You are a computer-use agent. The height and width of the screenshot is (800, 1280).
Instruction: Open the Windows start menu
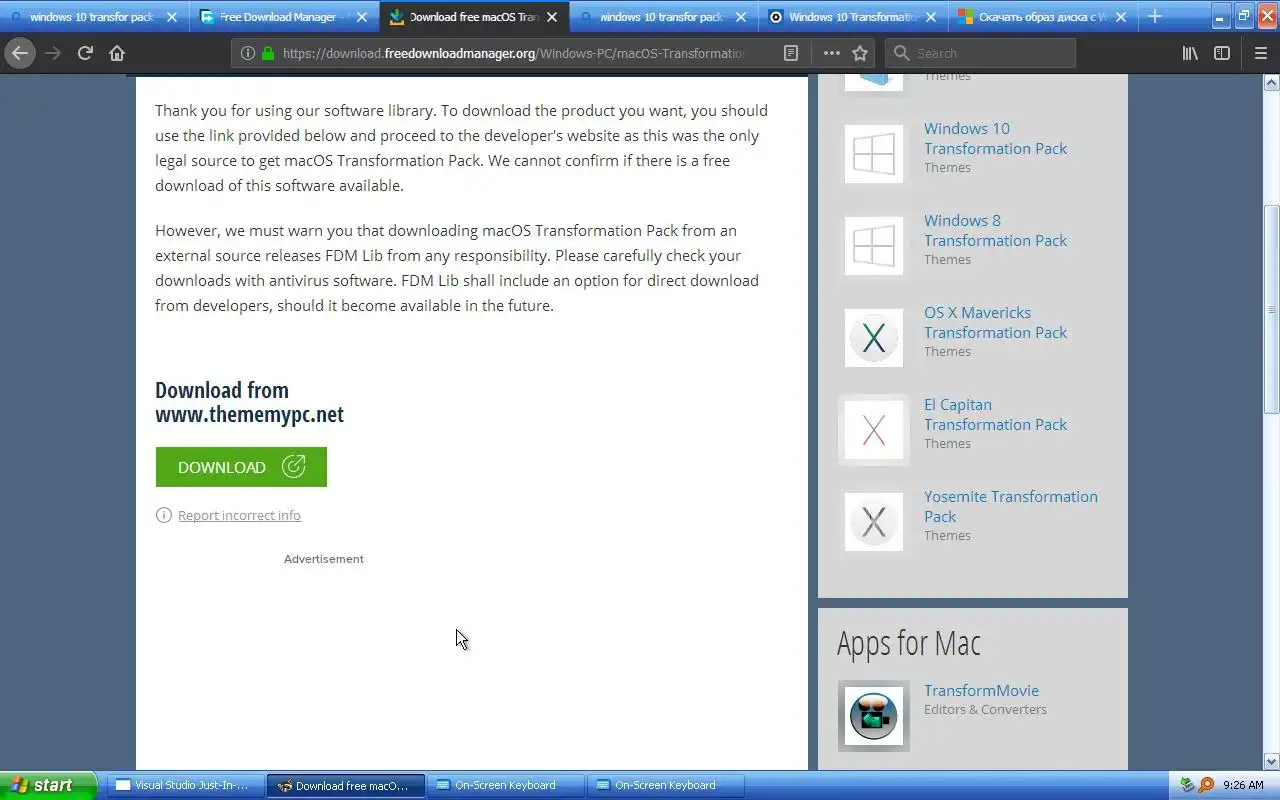click(48, 785)
